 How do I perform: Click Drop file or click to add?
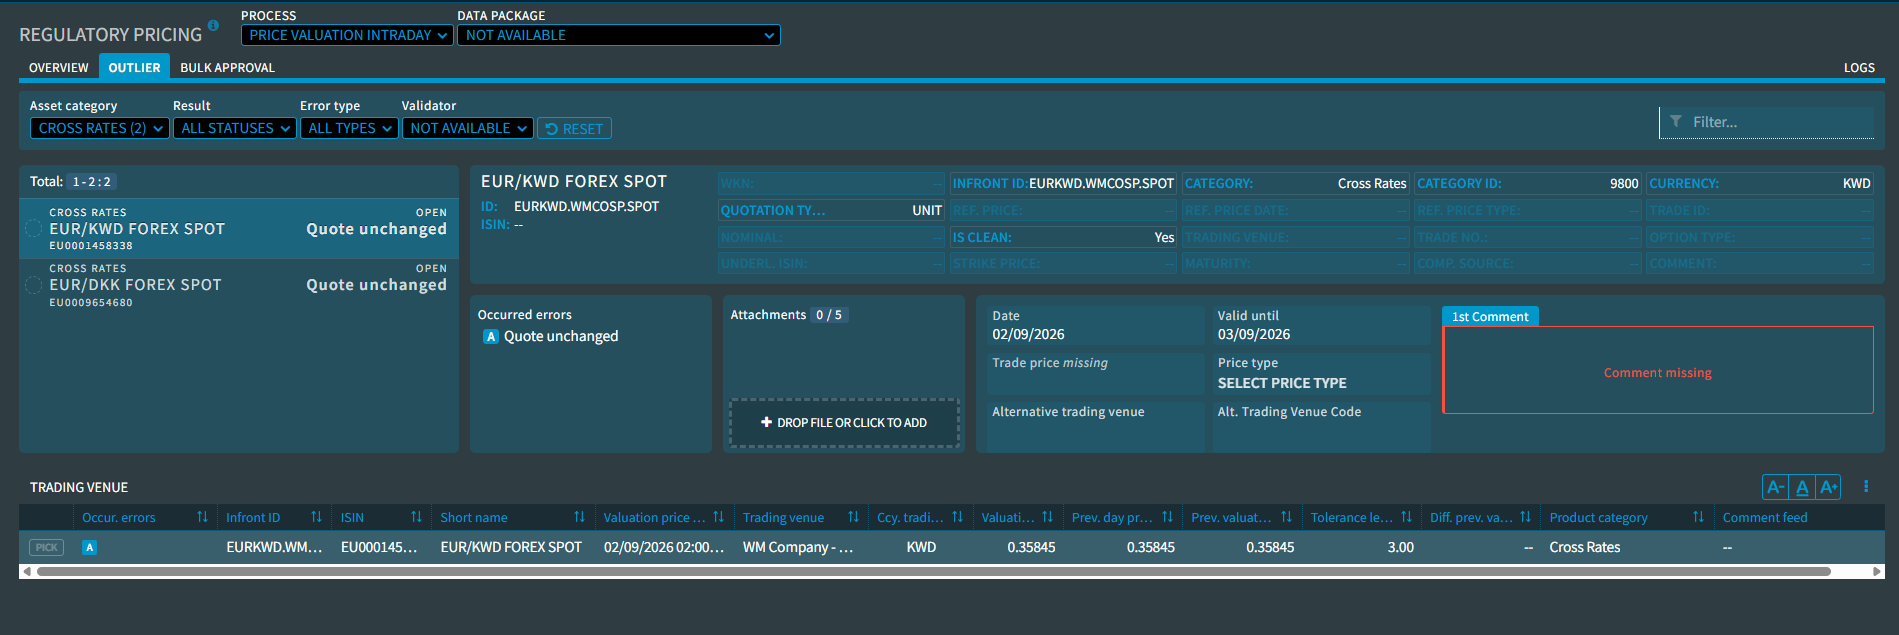click(x=844, y=423)
